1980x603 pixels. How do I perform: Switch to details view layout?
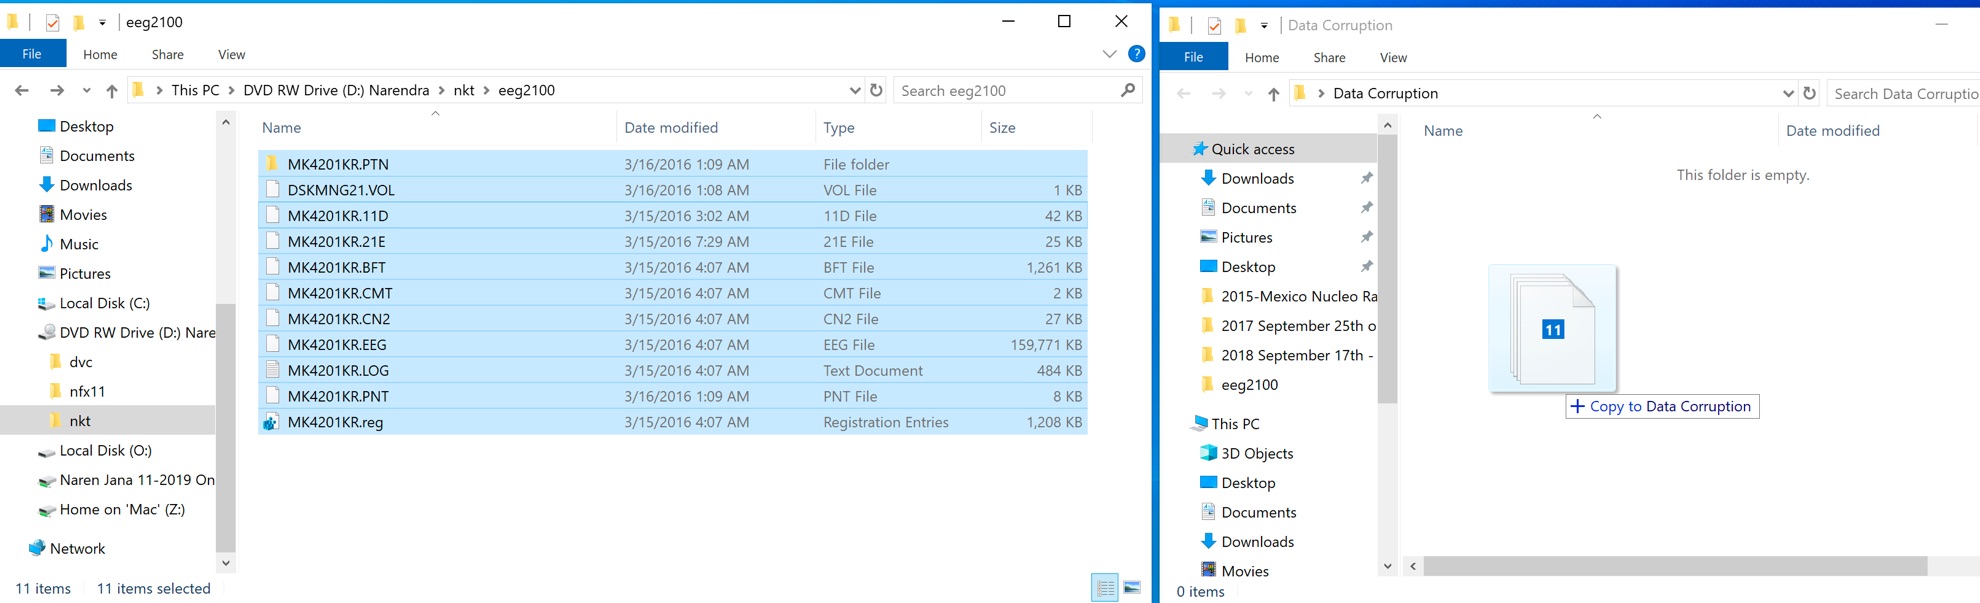tap(1105, 588)
